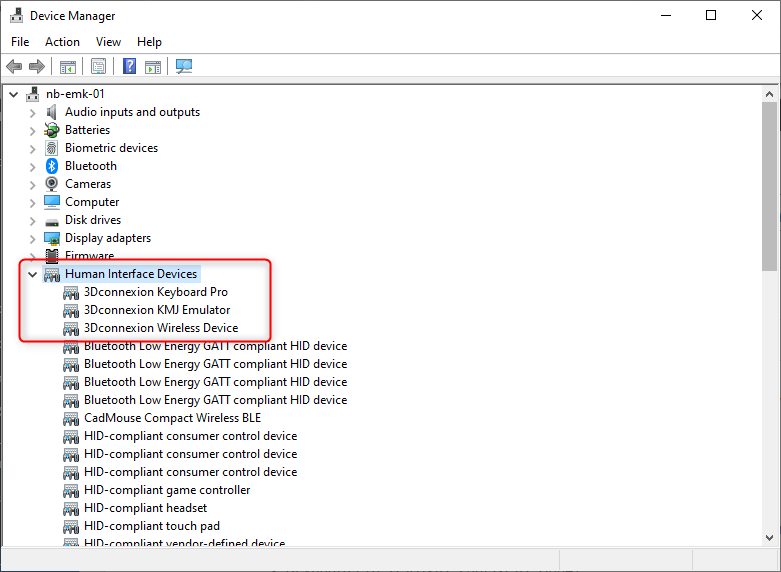Select the 3Dconnexion Keyboard Pro device

click(155, 292)
